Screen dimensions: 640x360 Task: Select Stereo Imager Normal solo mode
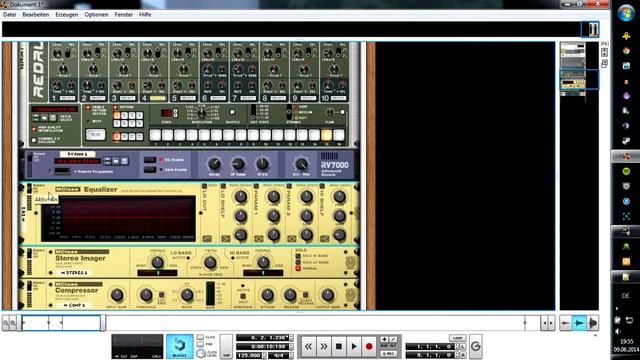click(x=298, y=269)
